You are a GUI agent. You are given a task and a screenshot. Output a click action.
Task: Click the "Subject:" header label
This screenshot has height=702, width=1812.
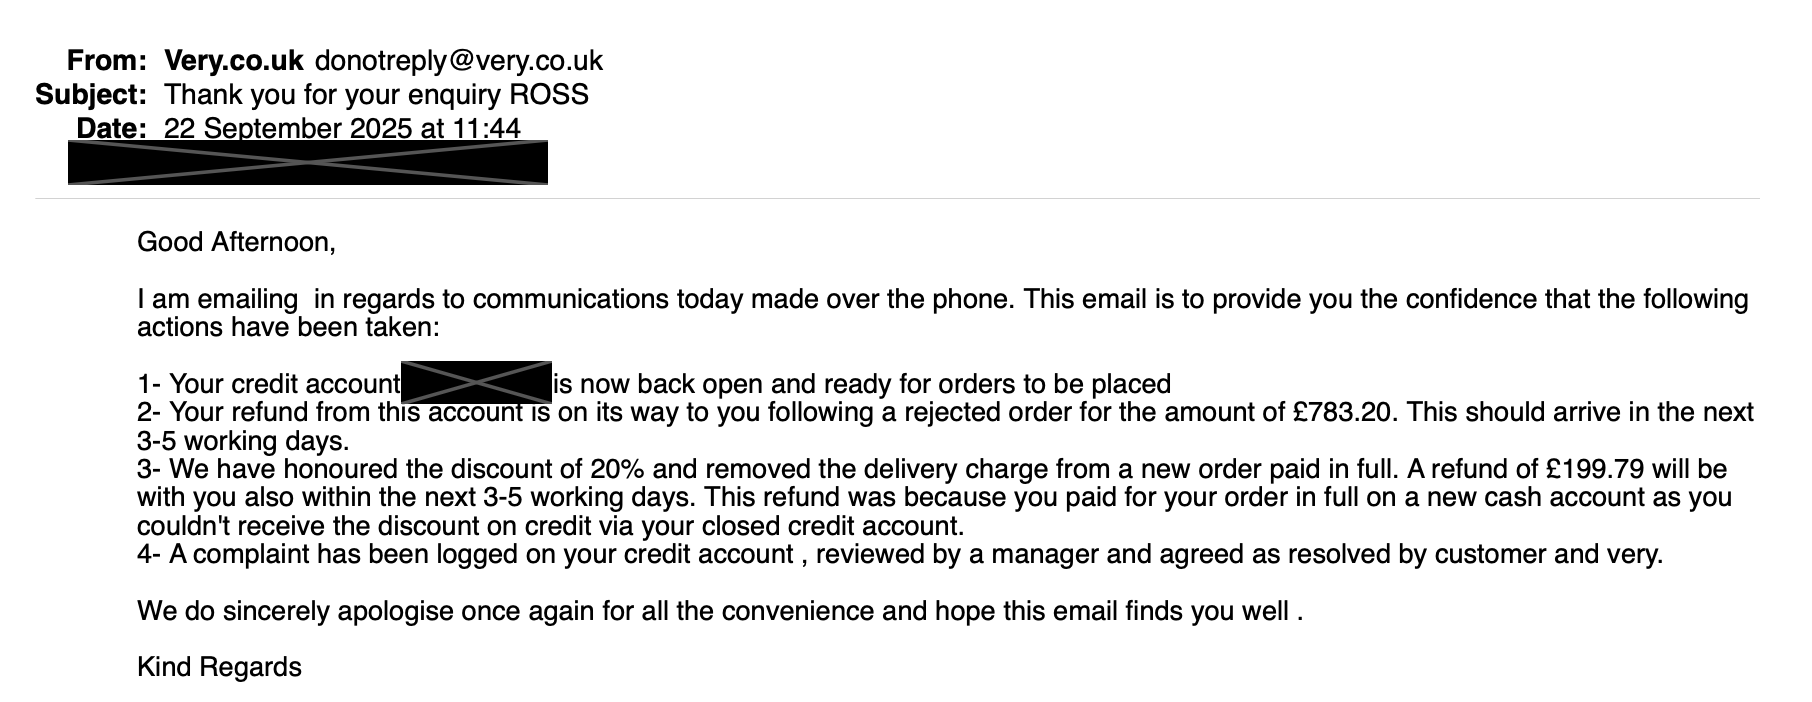click(91, 95)
